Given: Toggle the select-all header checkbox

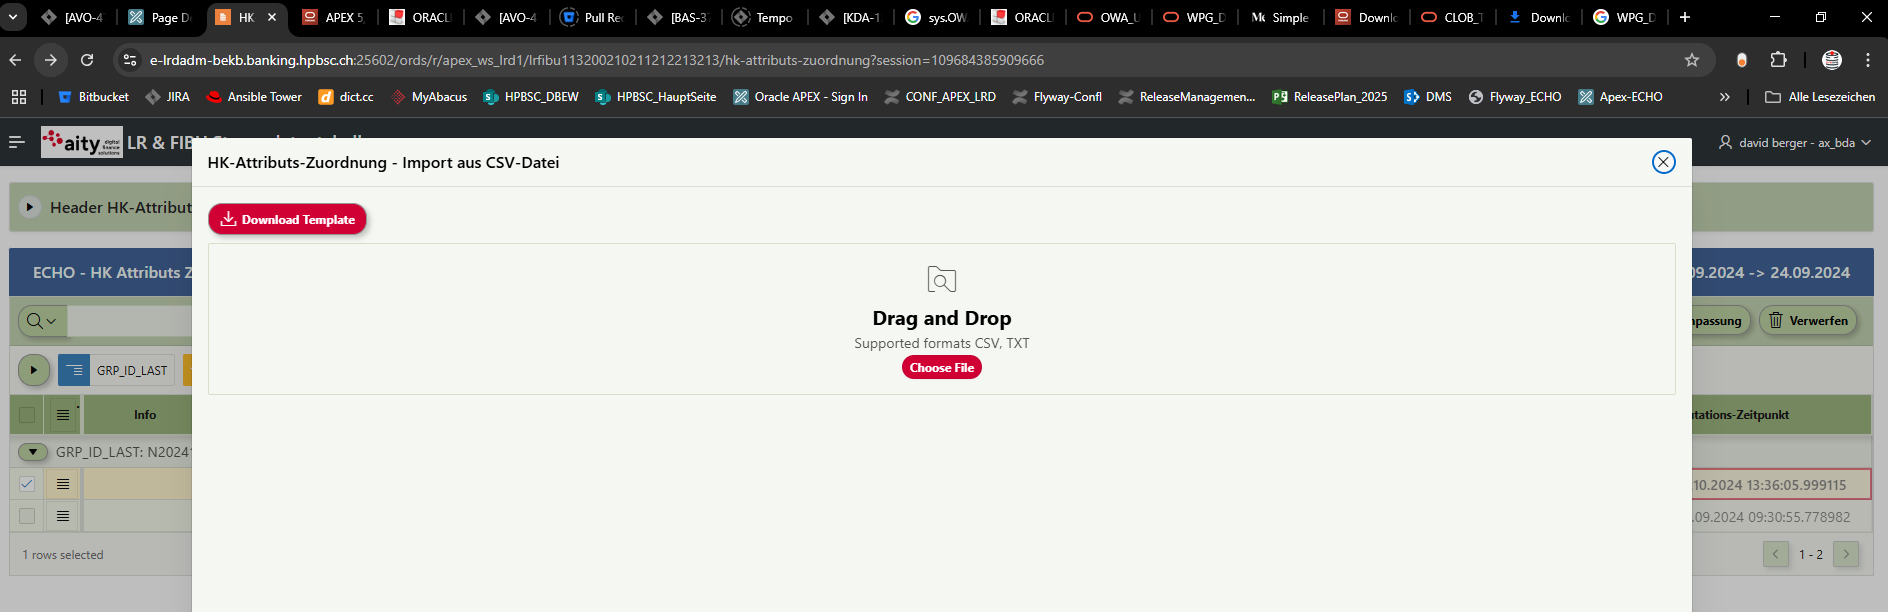Looking at the screenshot, I should pos(27,415).
